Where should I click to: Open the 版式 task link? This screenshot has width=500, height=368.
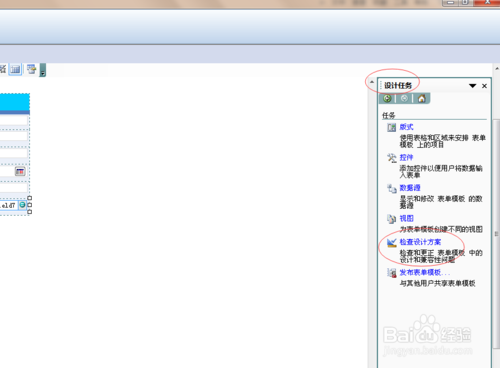[406, 127]
